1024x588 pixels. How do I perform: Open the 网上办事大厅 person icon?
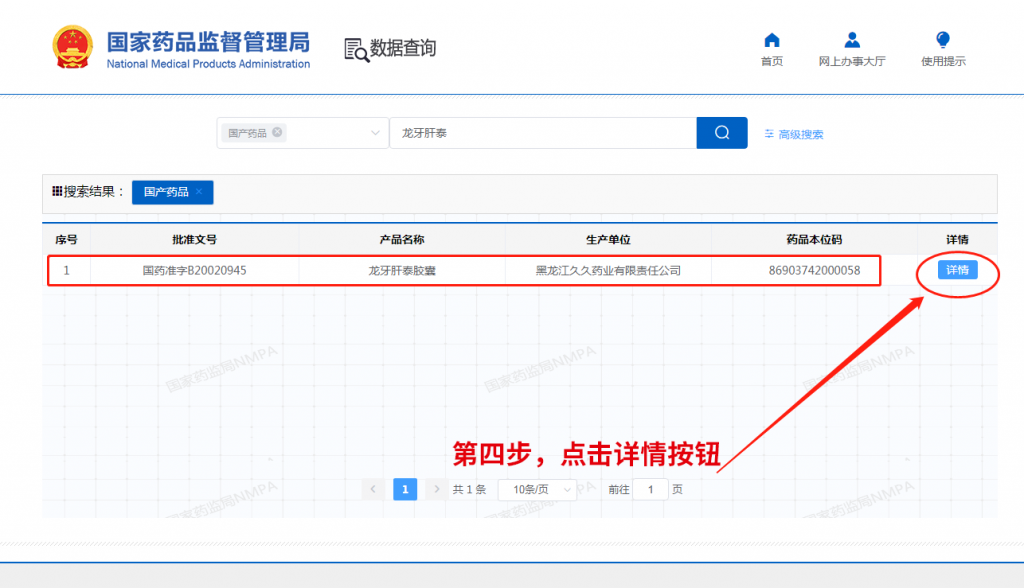pos(852,41)
